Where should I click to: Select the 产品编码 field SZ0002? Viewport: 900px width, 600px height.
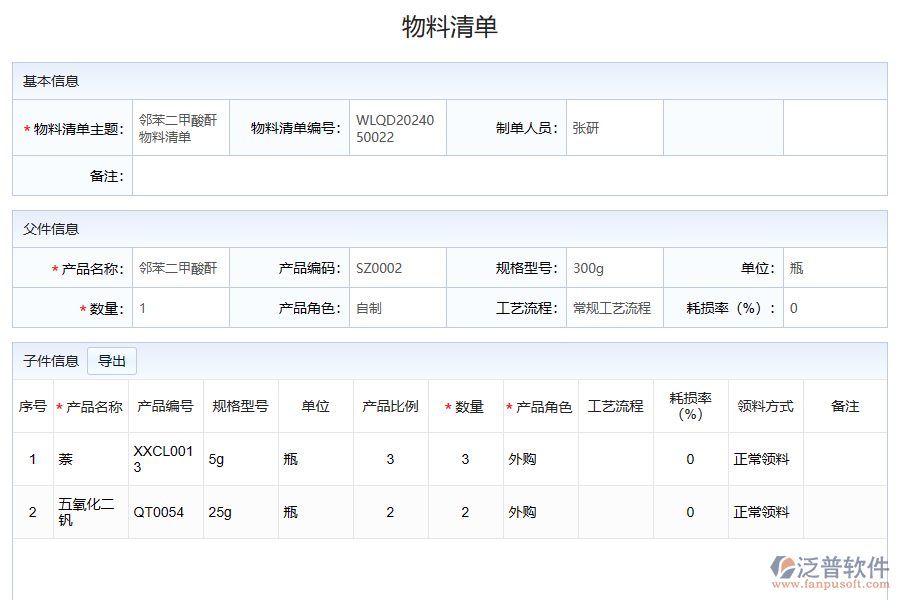[x=397, y=268]
